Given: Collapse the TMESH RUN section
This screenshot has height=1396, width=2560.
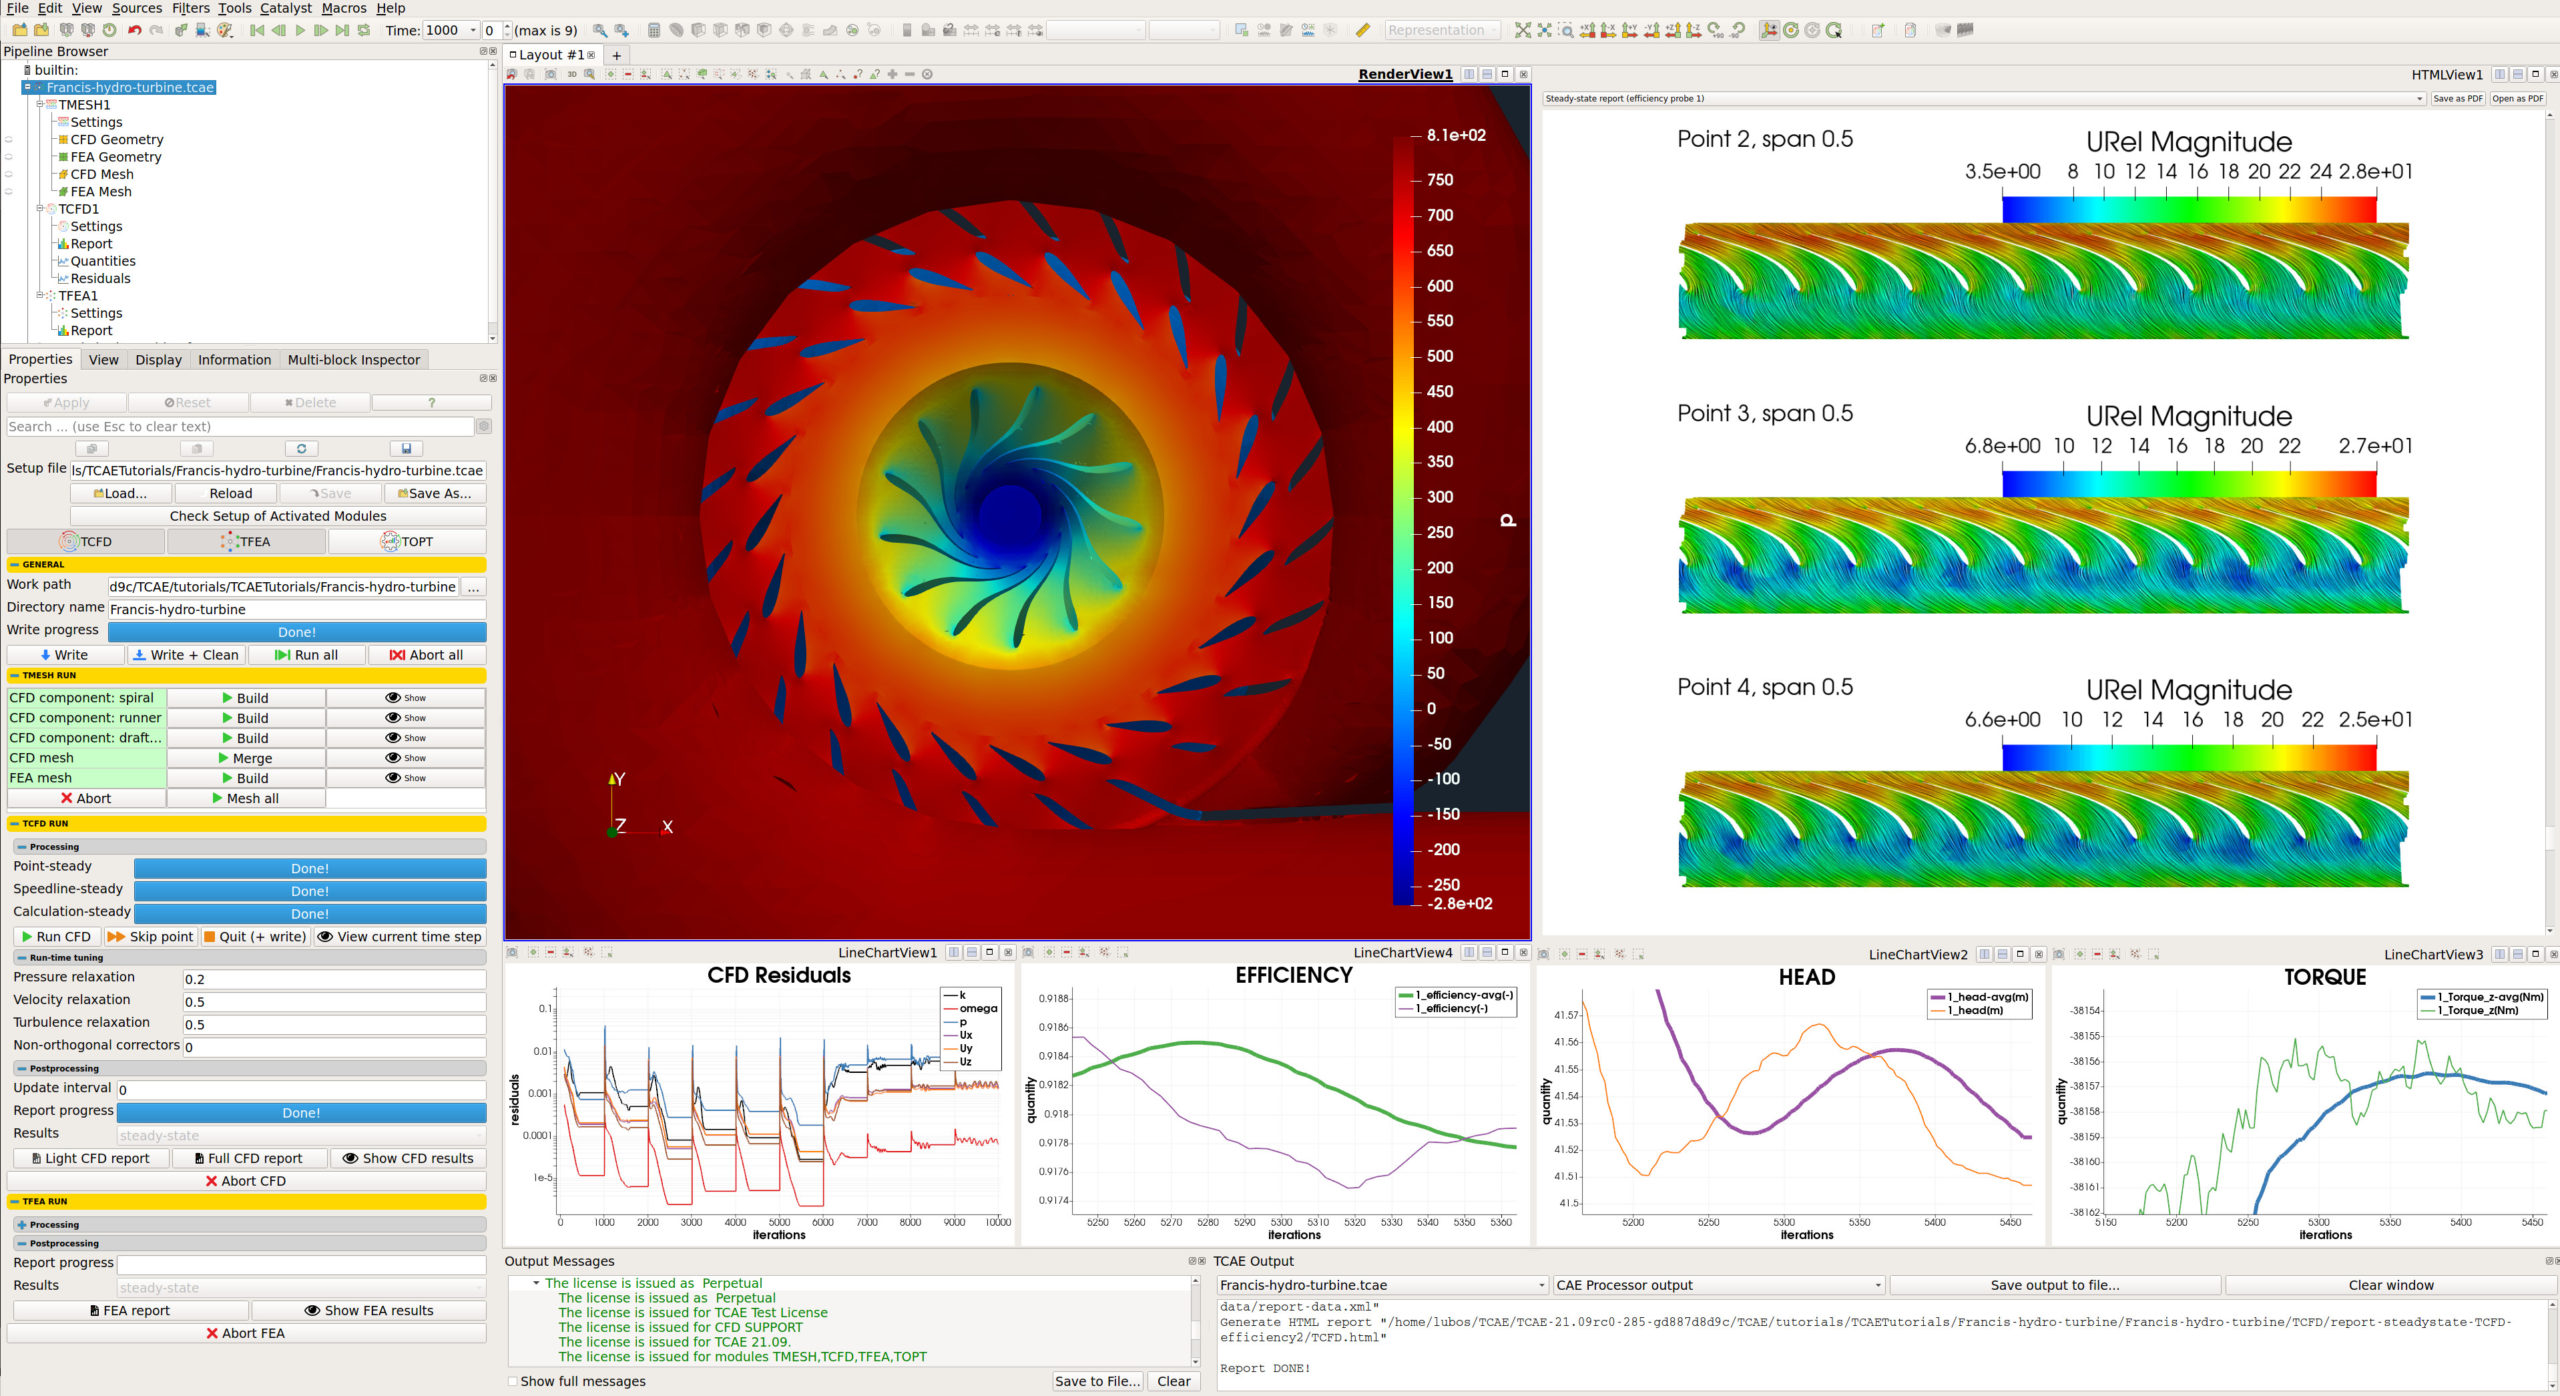Looking at the screenshot, I should pos(15,676).
